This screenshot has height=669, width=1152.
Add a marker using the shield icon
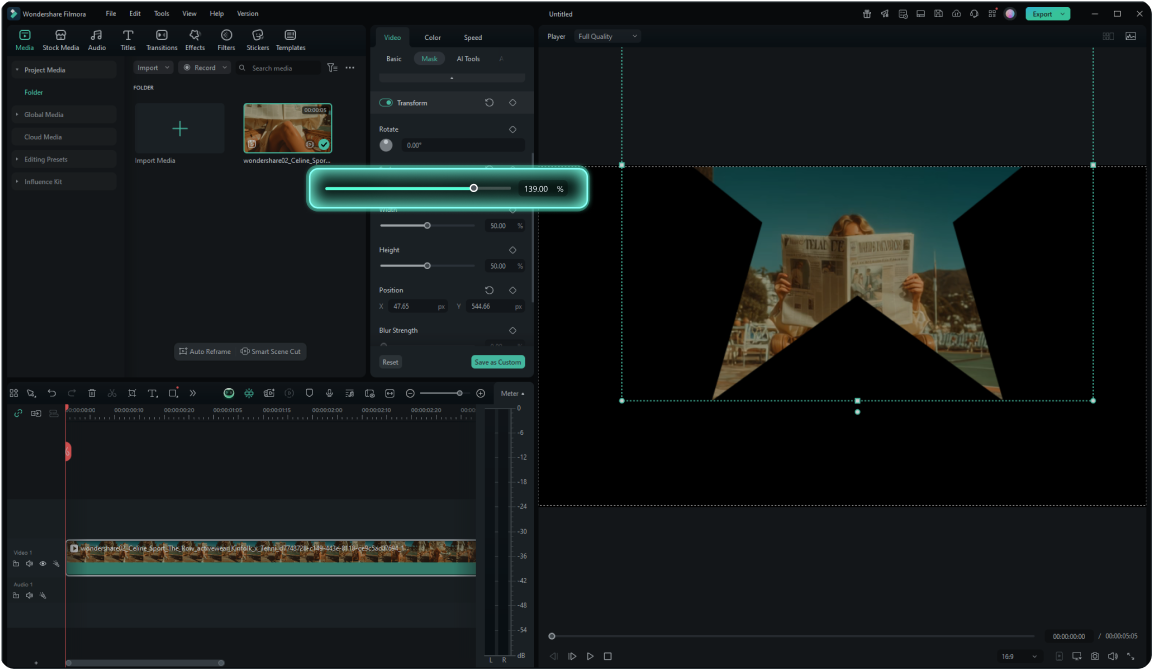(309, 394)
